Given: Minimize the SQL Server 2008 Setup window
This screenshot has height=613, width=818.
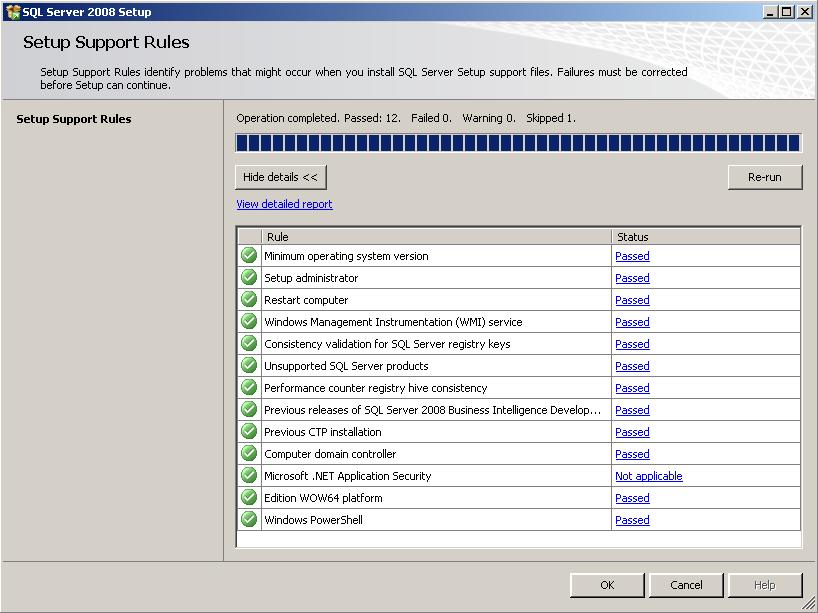Looking at the screenshot, I should 769,11.
